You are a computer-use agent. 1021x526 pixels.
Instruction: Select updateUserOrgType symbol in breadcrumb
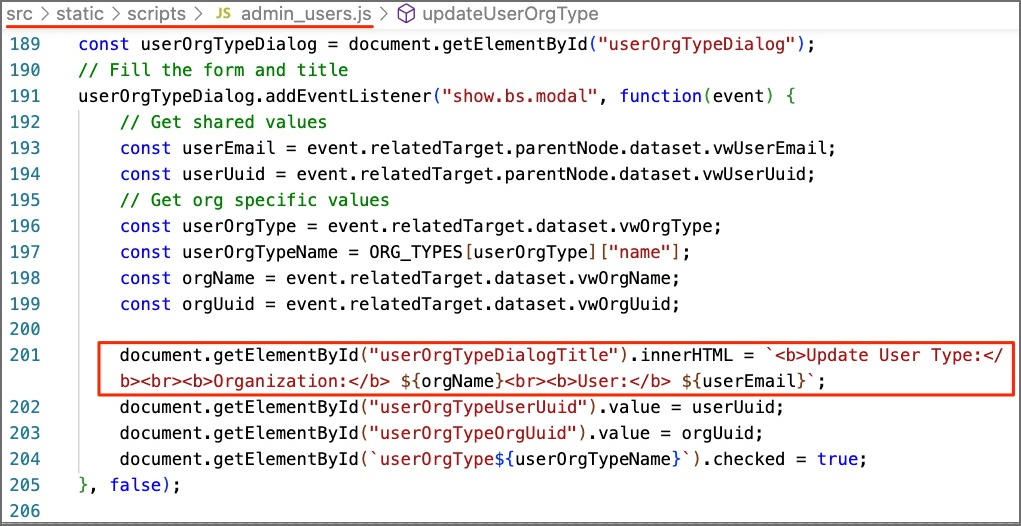(x=510, y=14)
